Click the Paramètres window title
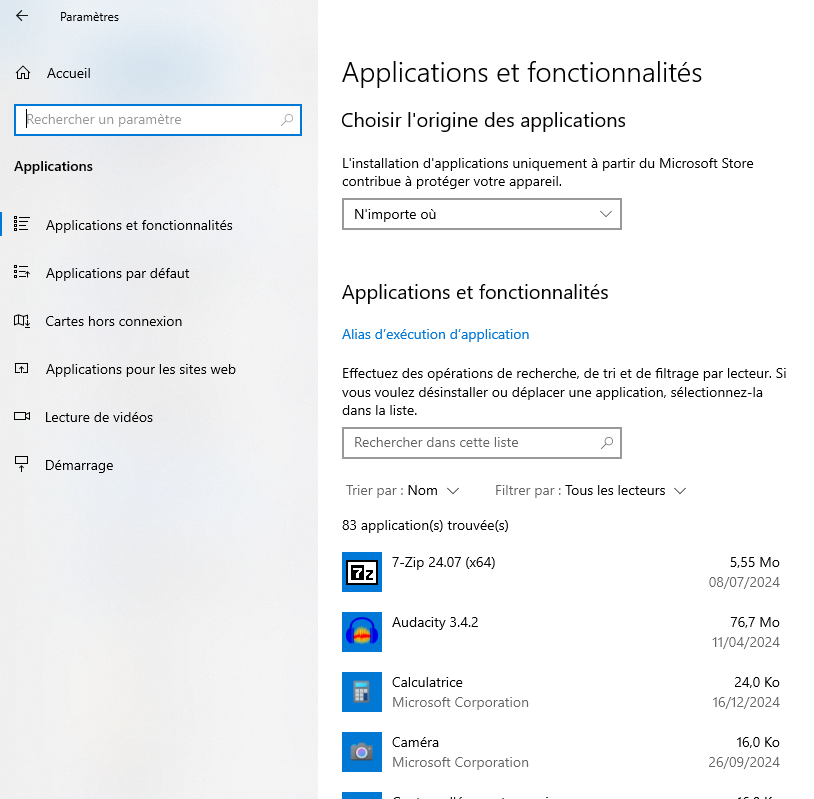Screen dimensions: 814x799 (89, 17)
